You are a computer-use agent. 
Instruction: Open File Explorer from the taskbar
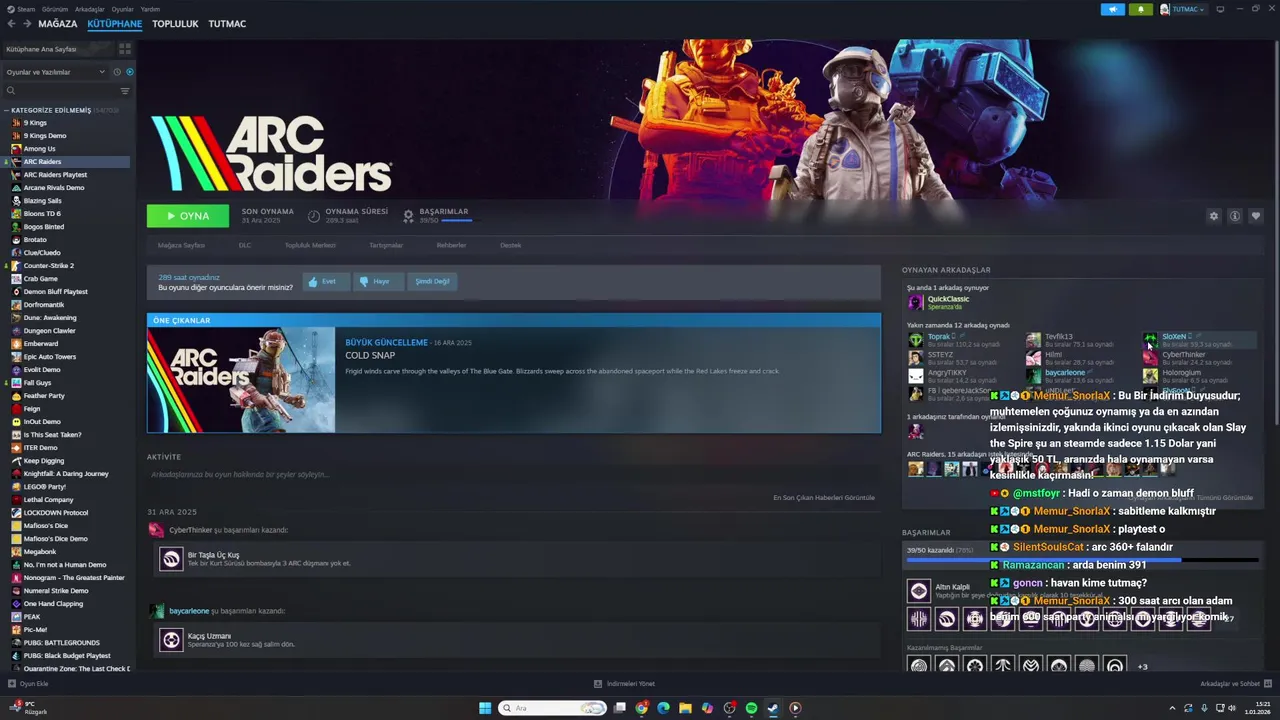[685, 708]
